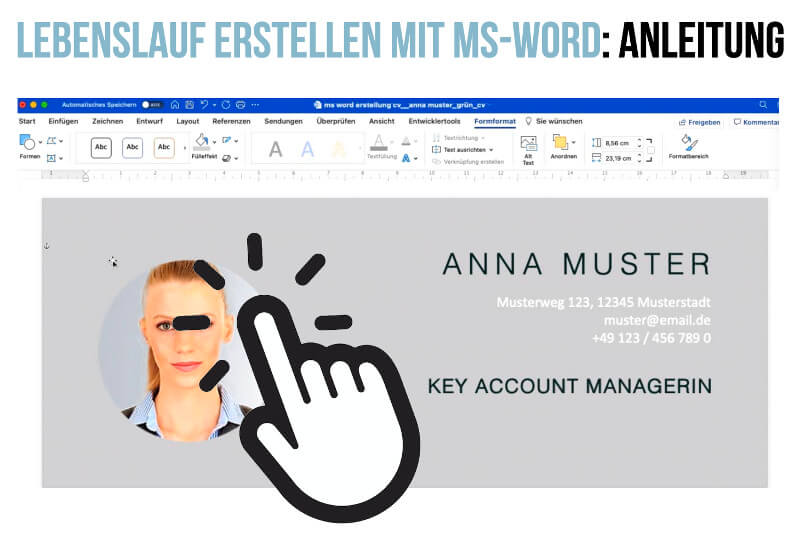The width and height of the screenshot is (800, 533).
Task: Click the Musterweg 123, 12345 Musterstadt line
Action: coord(604,302)
